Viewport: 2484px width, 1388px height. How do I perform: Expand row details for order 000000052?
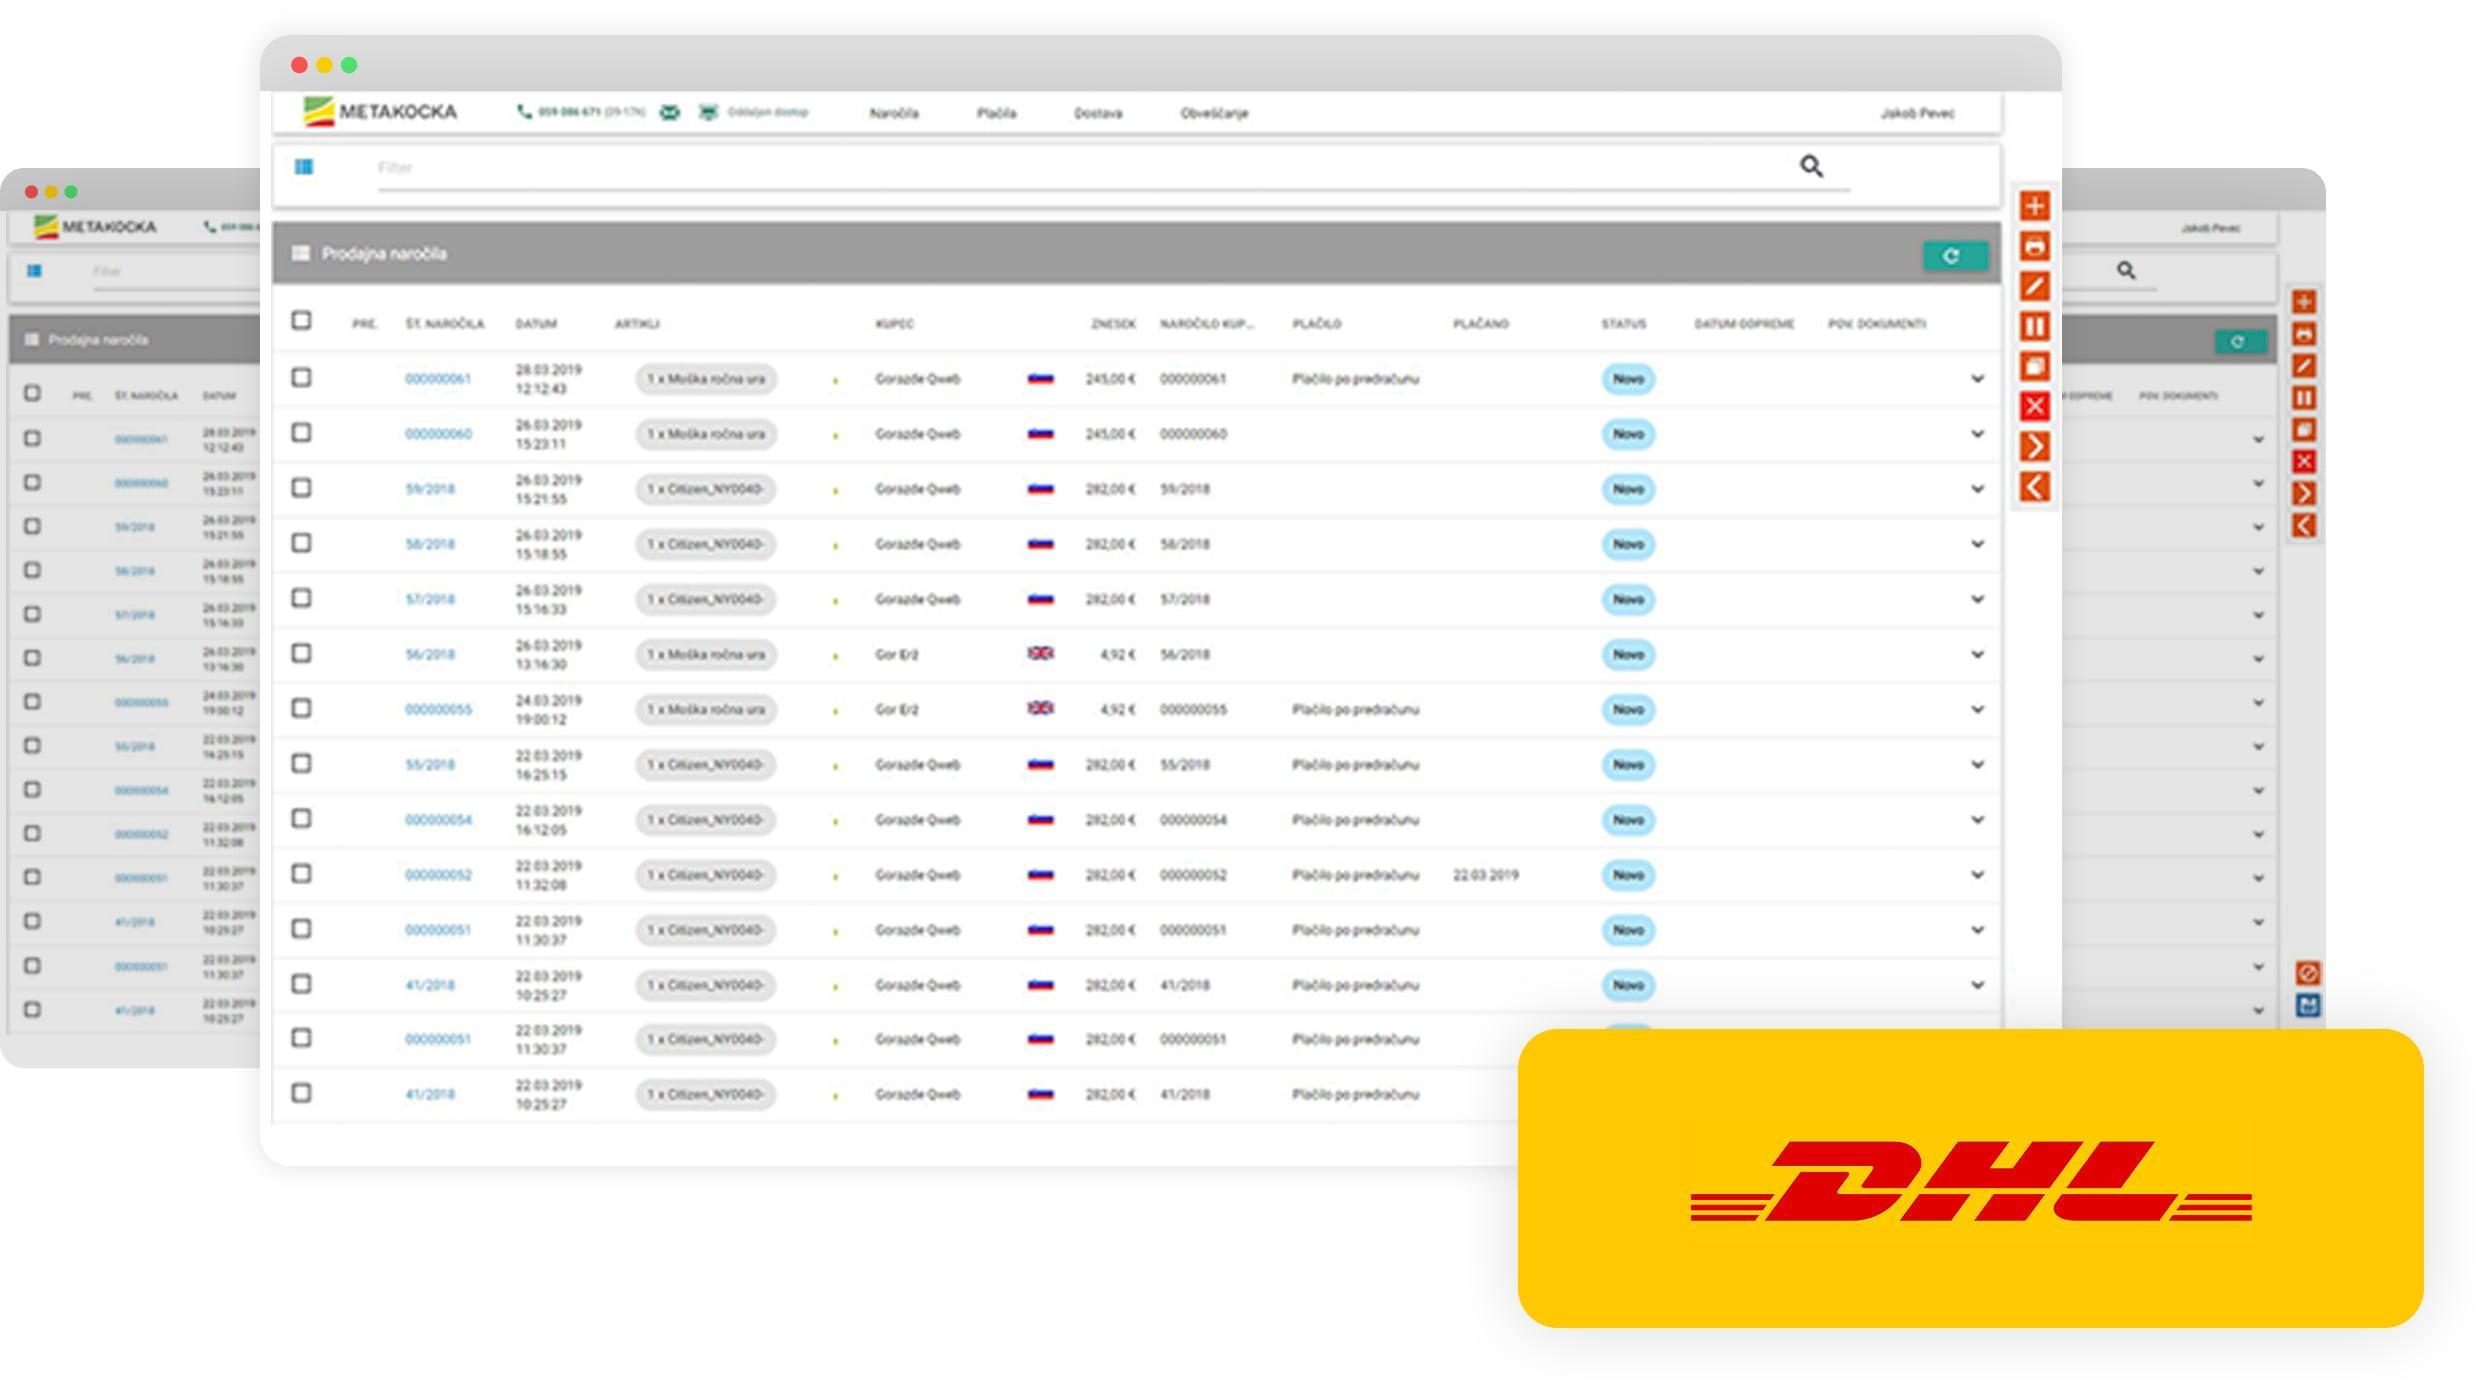coord(1977,875)
